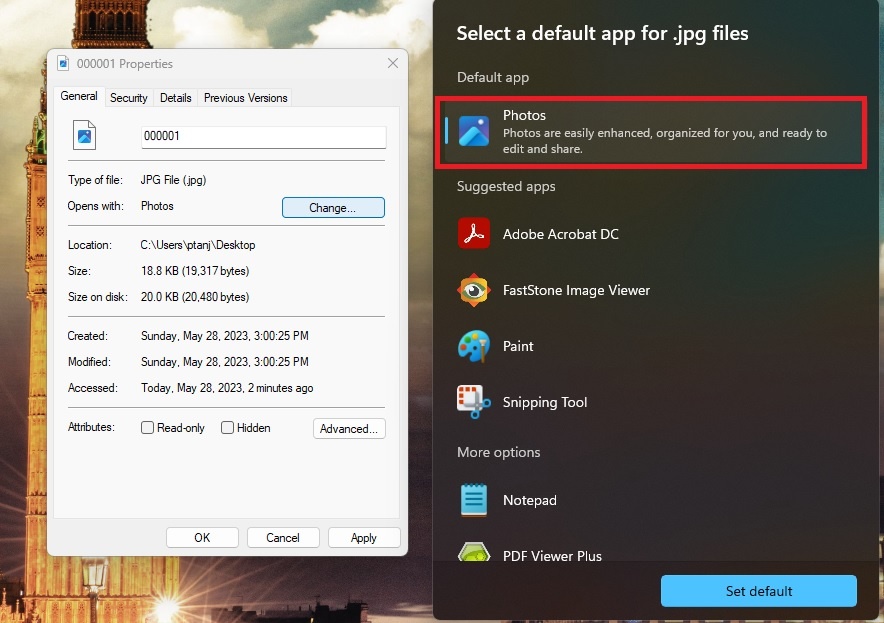Click Apply in Properties dialog
This screenshot has width=884, height=623.
(x=364, y=538)
